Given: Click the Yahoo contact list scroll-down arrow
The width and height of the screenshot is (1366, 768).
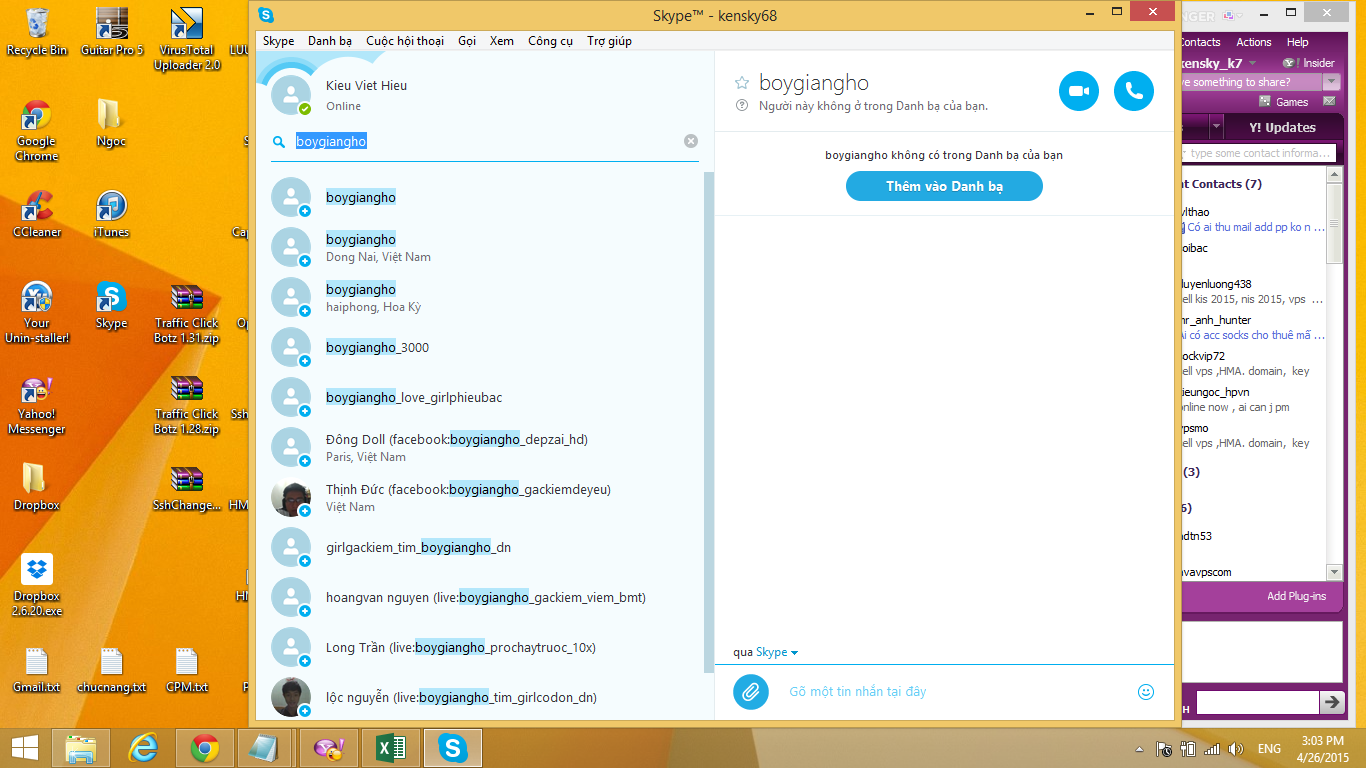Looking at the screenshot, I should pos(1334,572).
